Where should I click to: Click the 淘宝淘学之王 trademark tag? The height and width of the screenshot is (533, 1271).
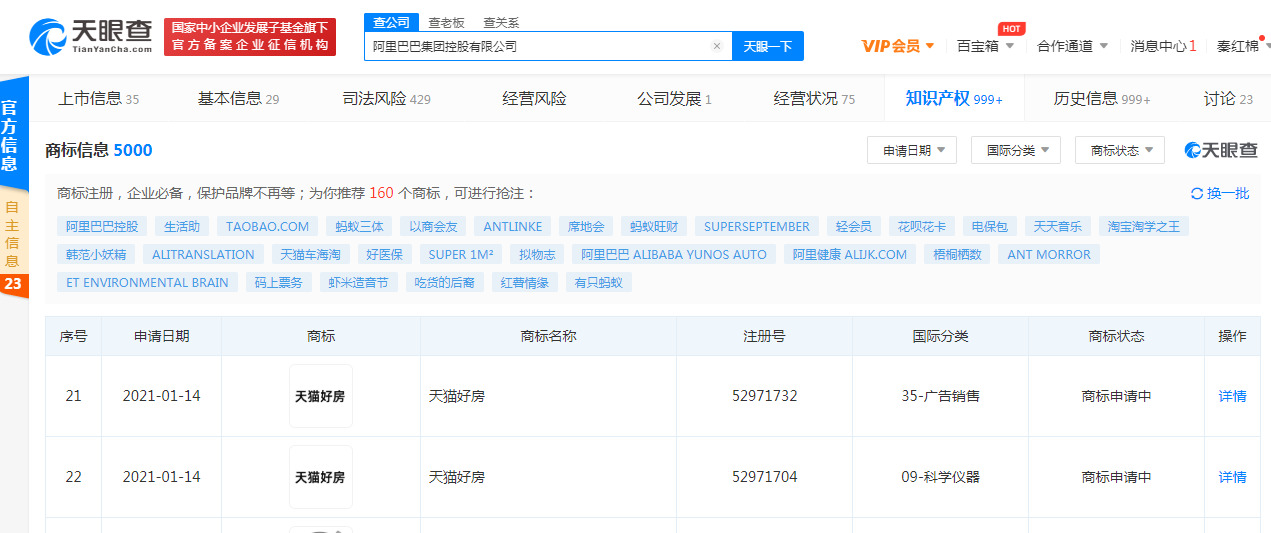(1143, 226)
